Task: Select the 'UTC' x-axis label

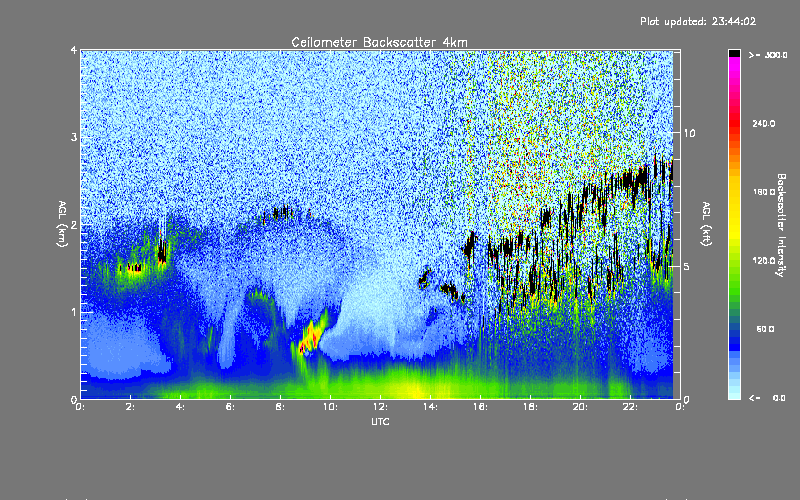Action: pos(380,421)
